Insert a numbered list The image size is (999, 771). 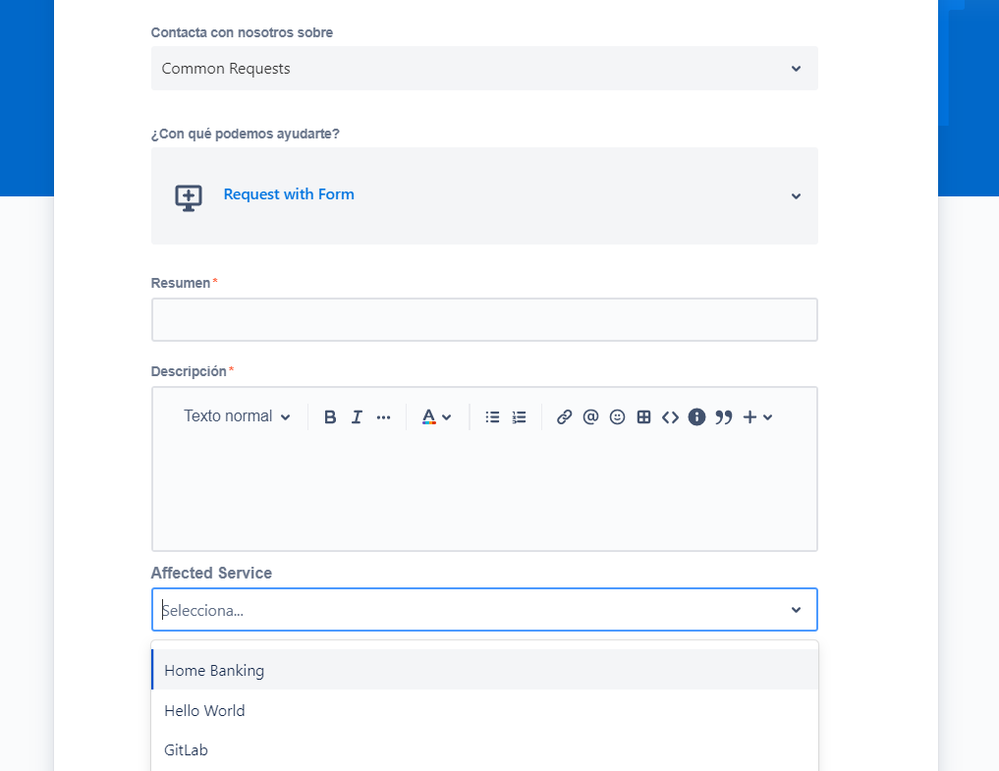click(519, 417)
